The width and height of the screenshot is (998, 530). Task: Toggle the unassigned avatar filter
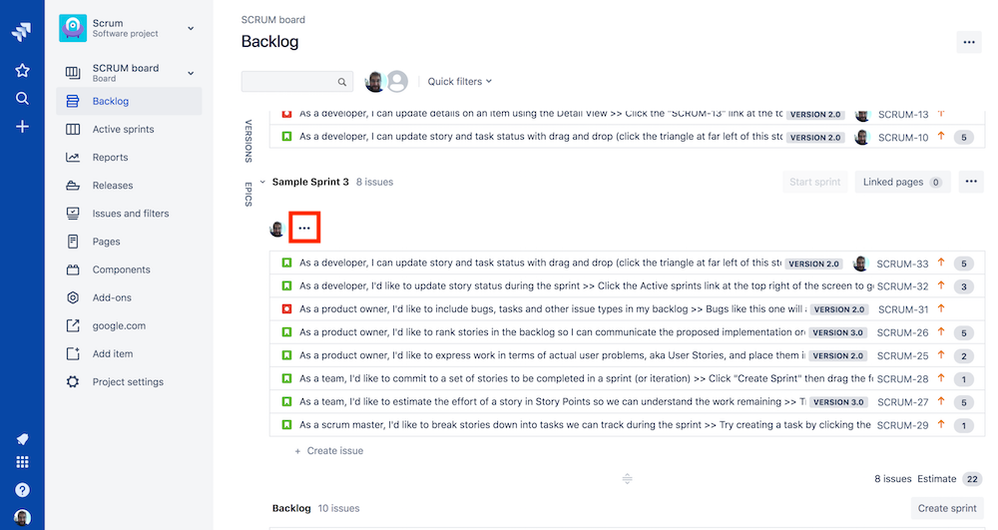coord(398,81)
